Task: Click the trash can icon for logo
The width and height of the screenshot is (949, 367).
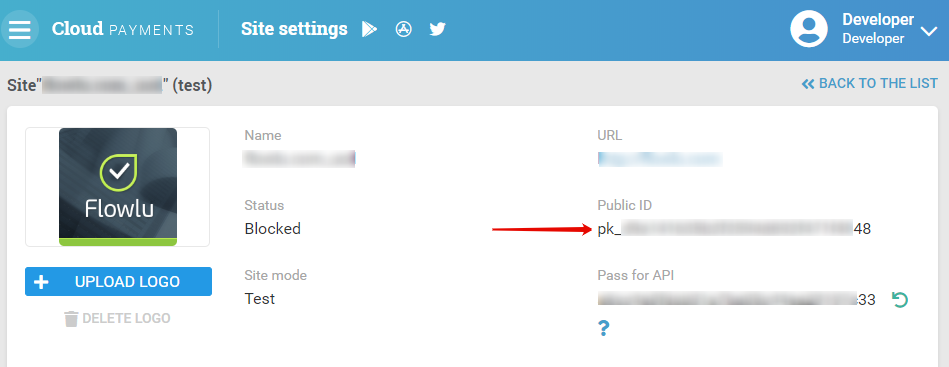Action: tap(71, 319)
